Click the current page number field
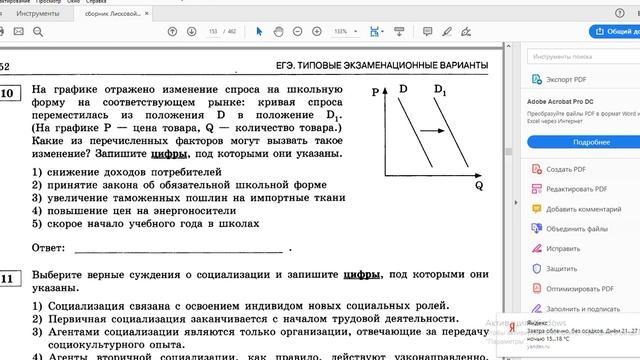 213,31
